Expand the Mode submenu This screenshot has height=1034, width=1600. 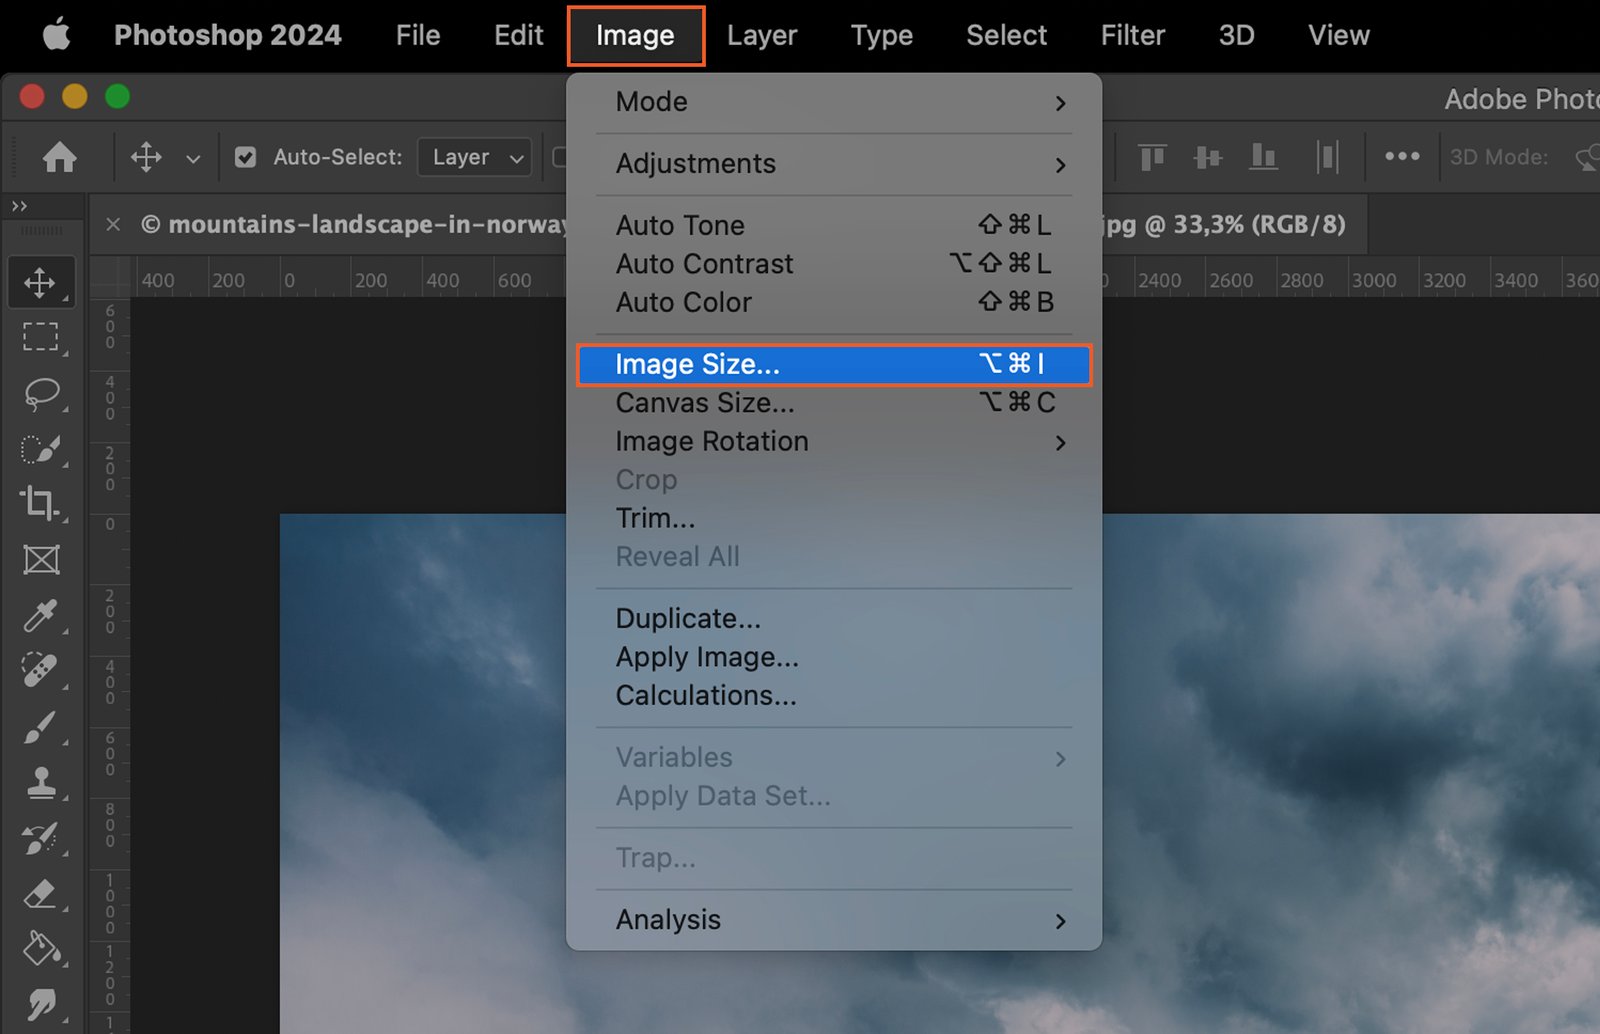click(x=840, y=102)
